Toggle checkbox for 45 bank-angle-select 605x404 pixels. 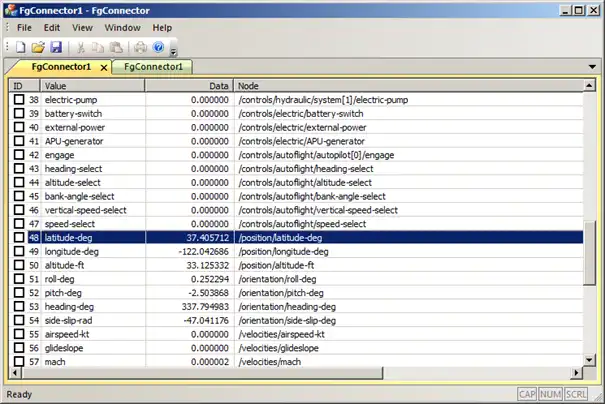tap(19, 196)
